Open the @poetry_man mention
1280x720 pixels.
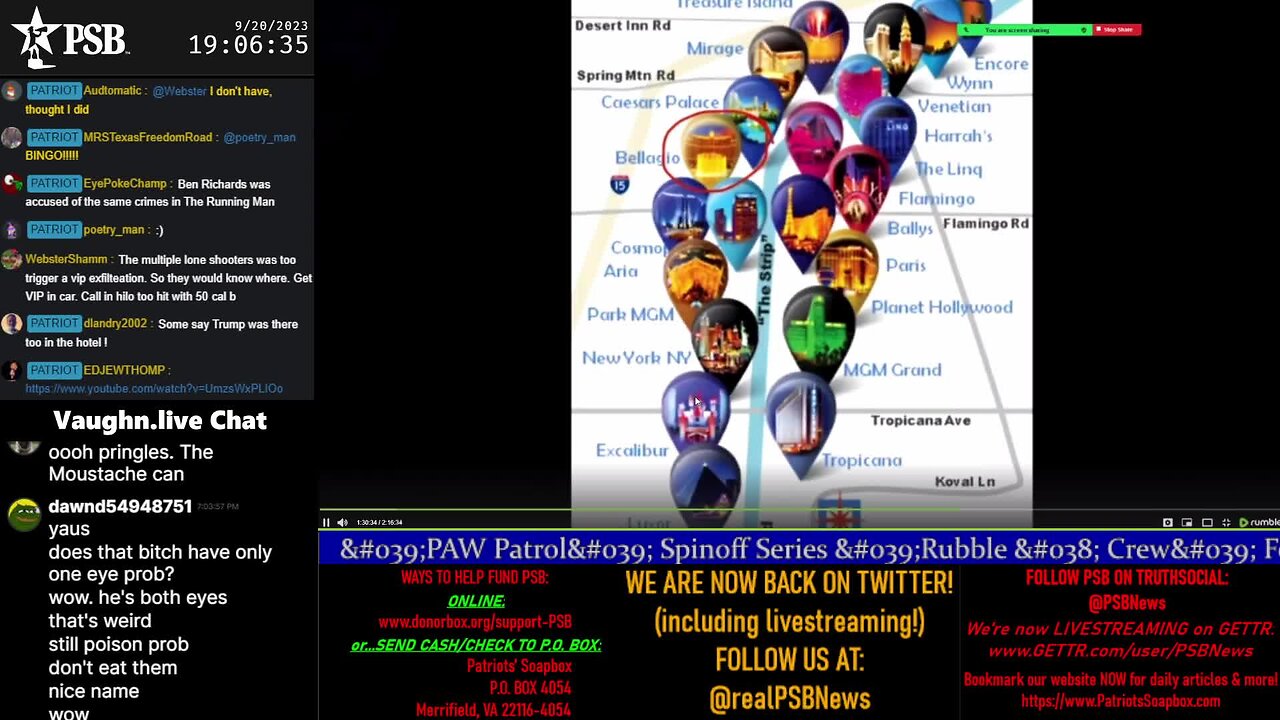click(x=259, y=137)
